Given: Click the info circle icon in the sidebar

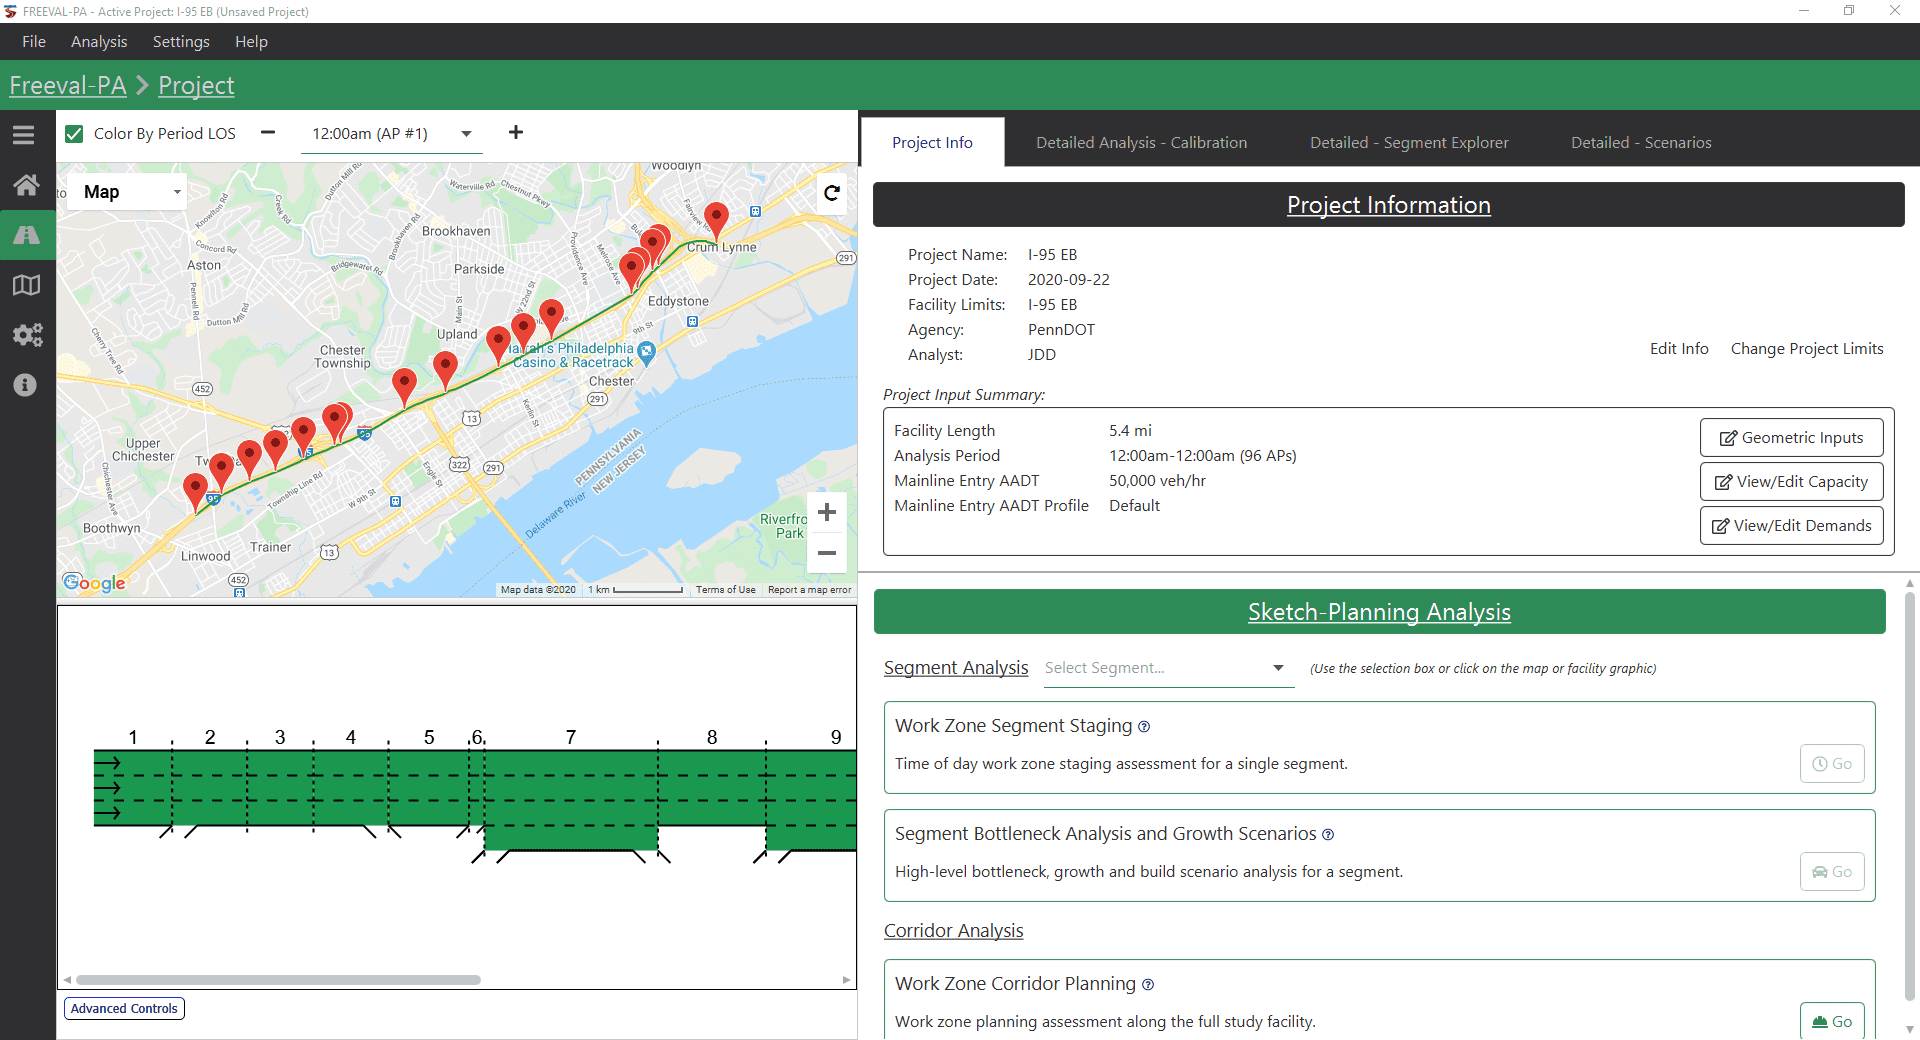Looking at the screenshot, I should pos(25,385).
